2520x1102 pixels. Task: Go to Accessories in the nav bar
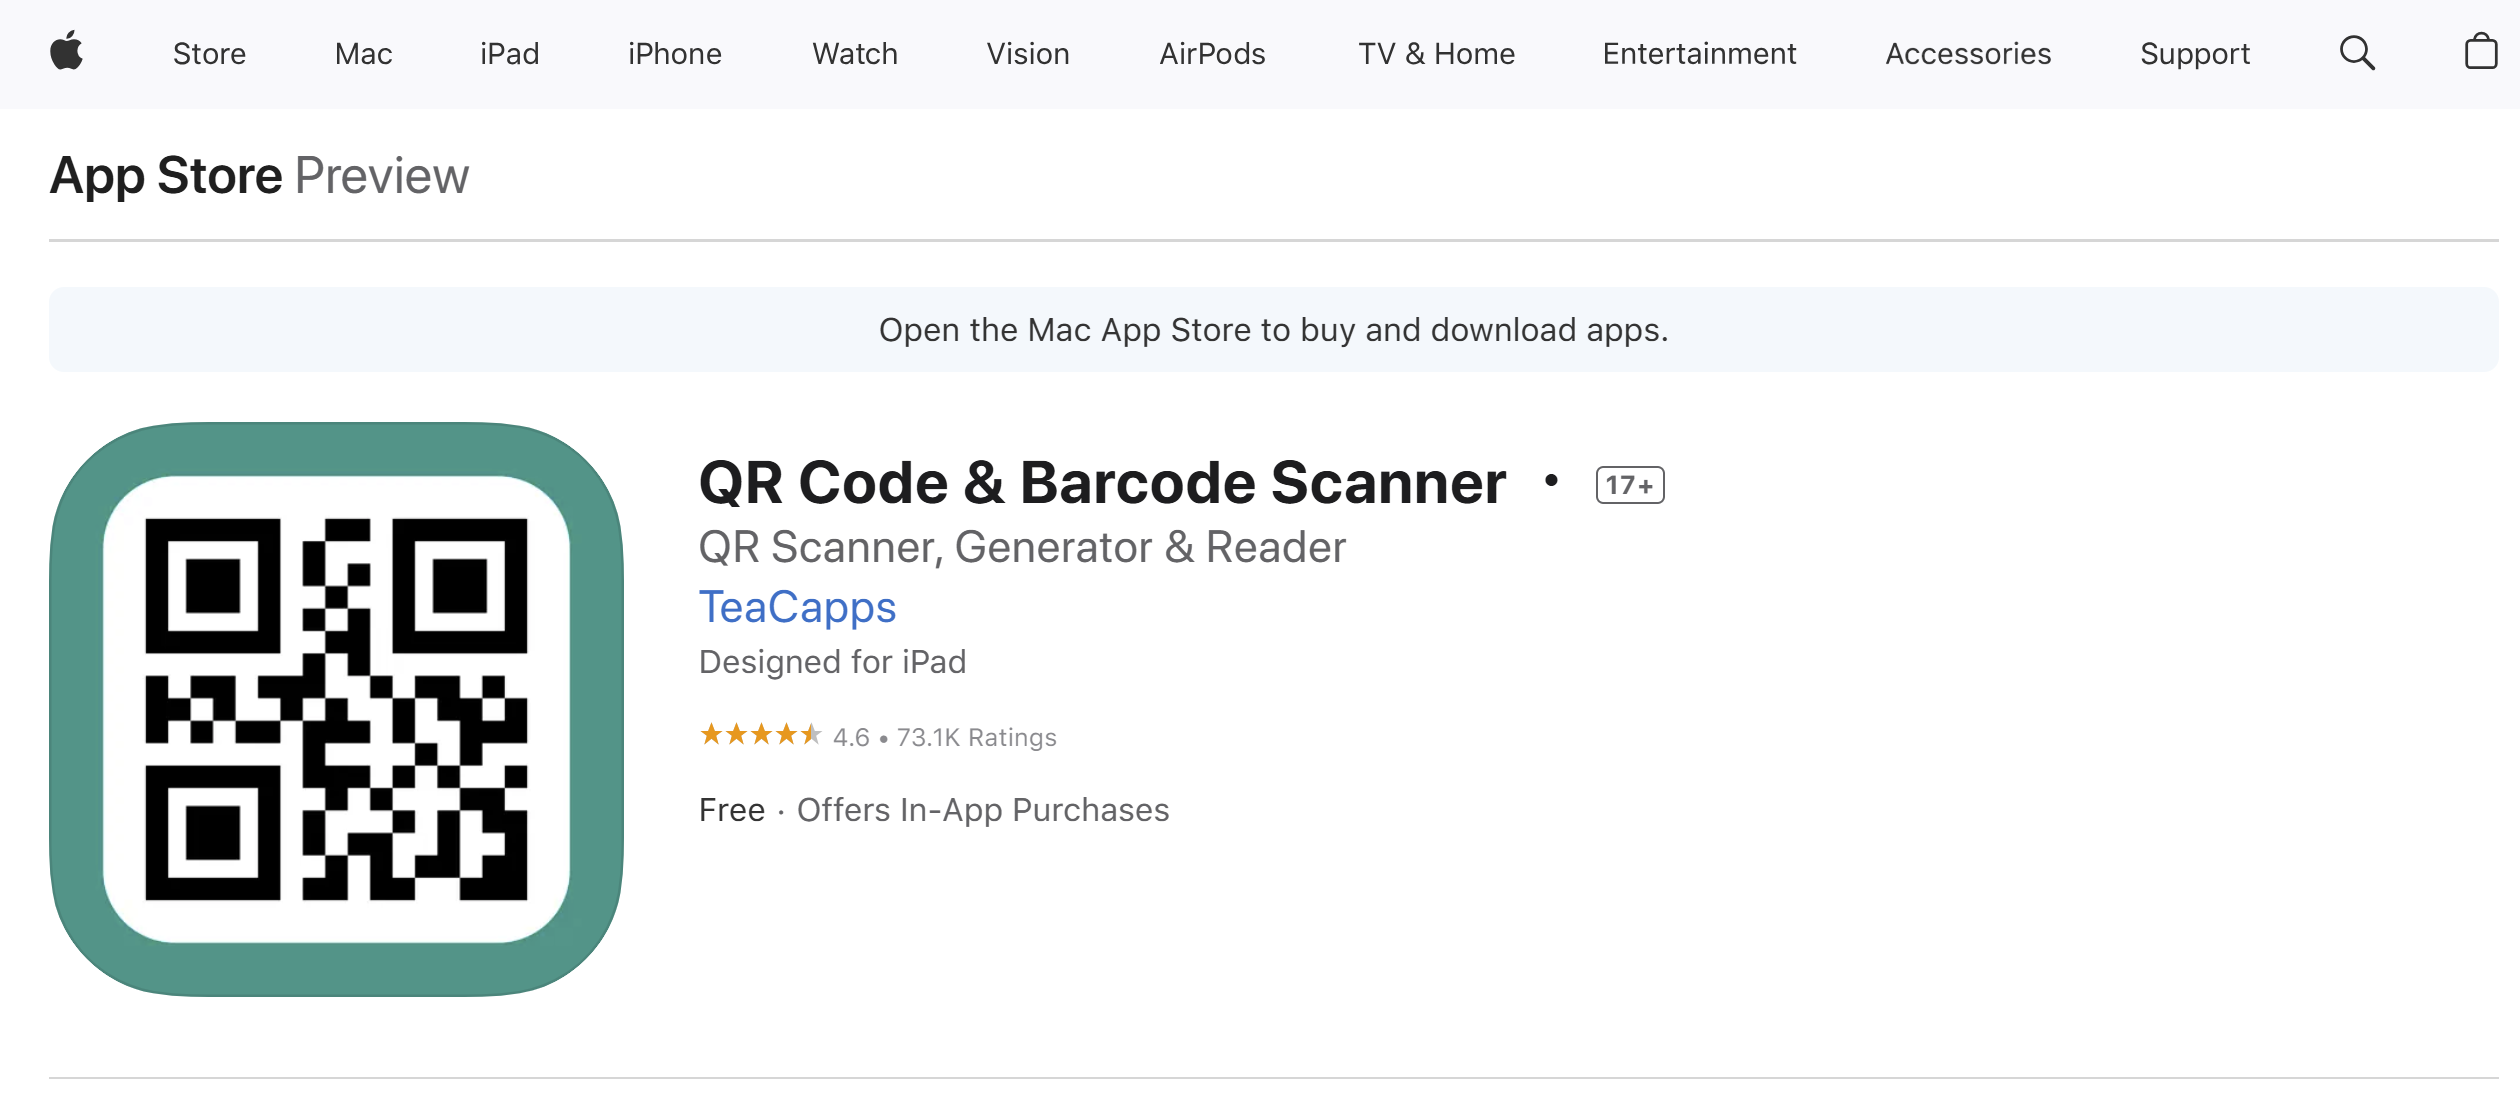click(x=1968, y=53)
